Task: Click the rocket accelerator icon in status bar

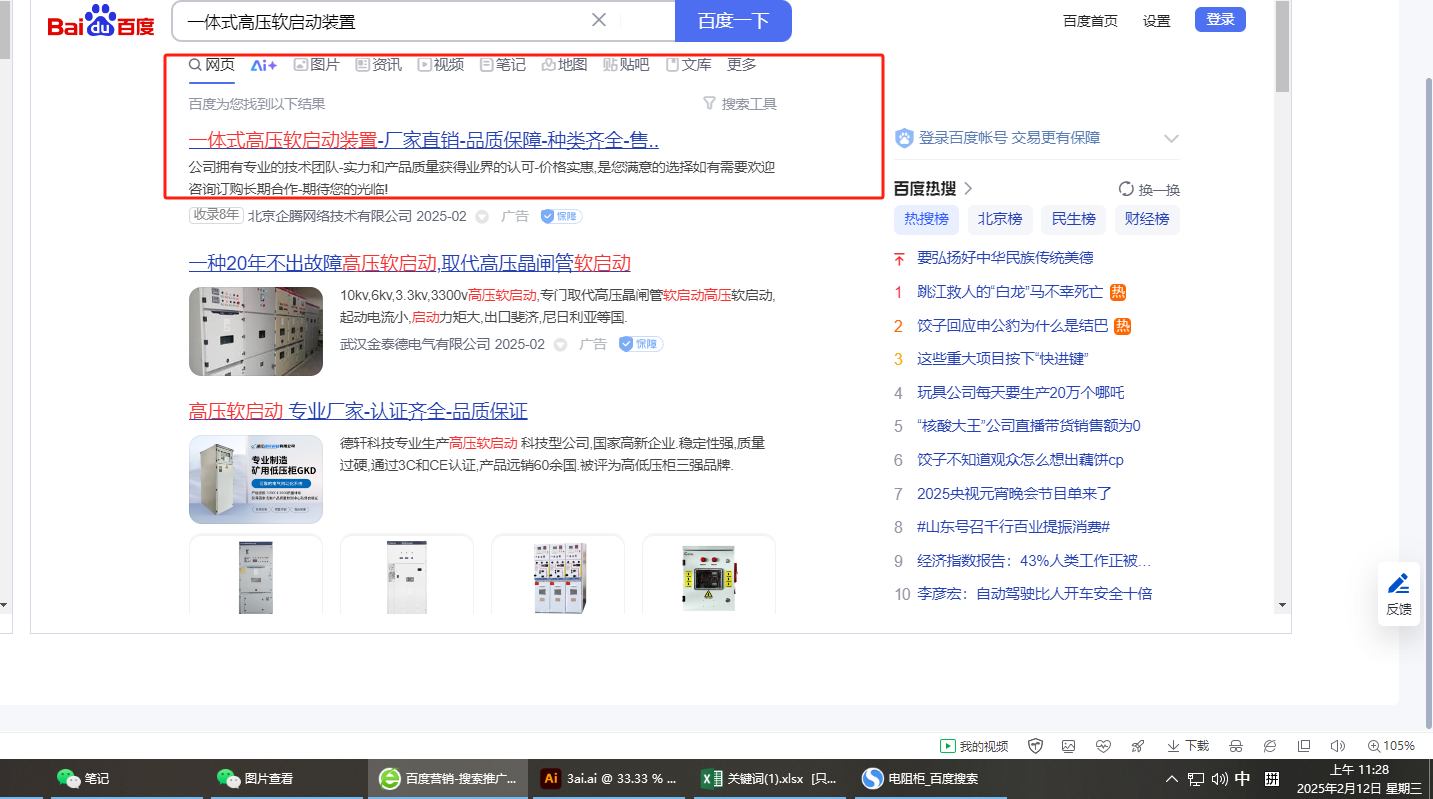Action: pos(1137,746)
